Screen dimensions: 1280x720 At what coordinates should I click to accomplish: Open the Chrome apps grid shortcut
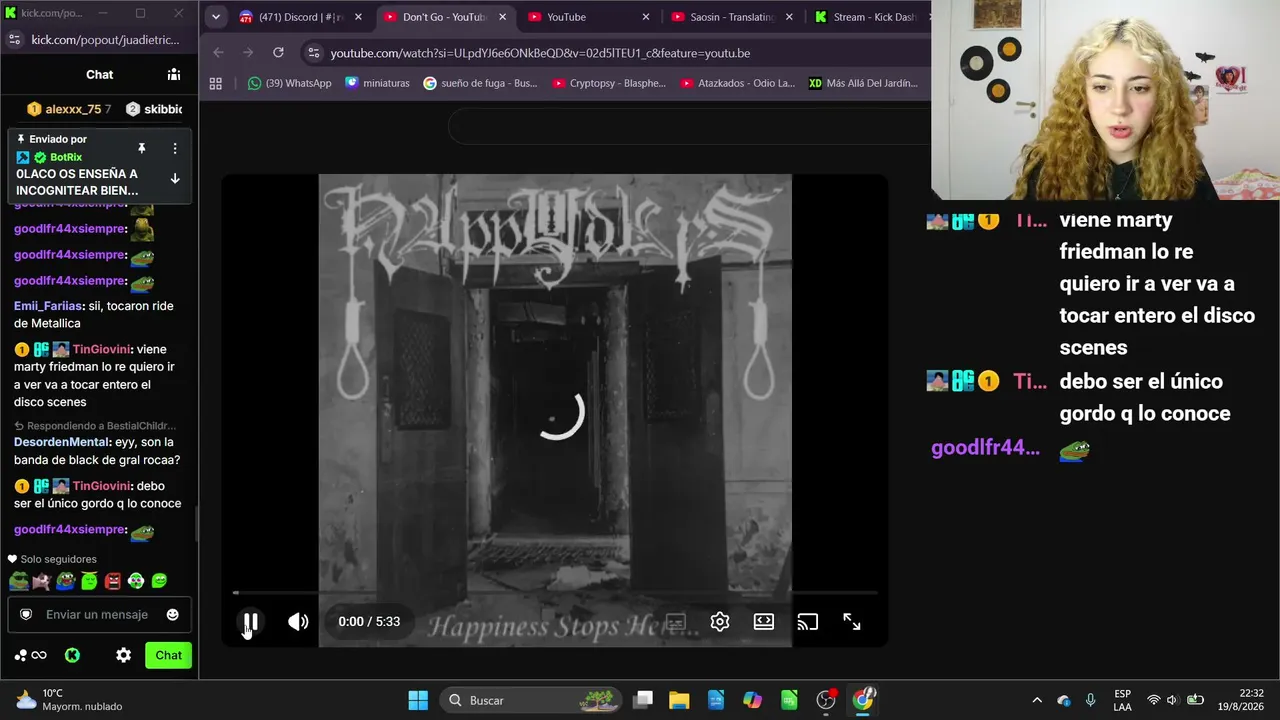[x=215, y=83]
